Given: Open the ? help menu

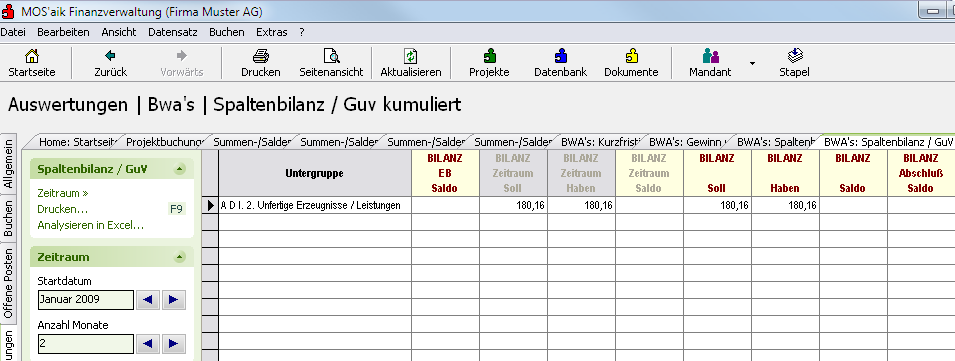Looking at the screenshot, I should [302, 32].
